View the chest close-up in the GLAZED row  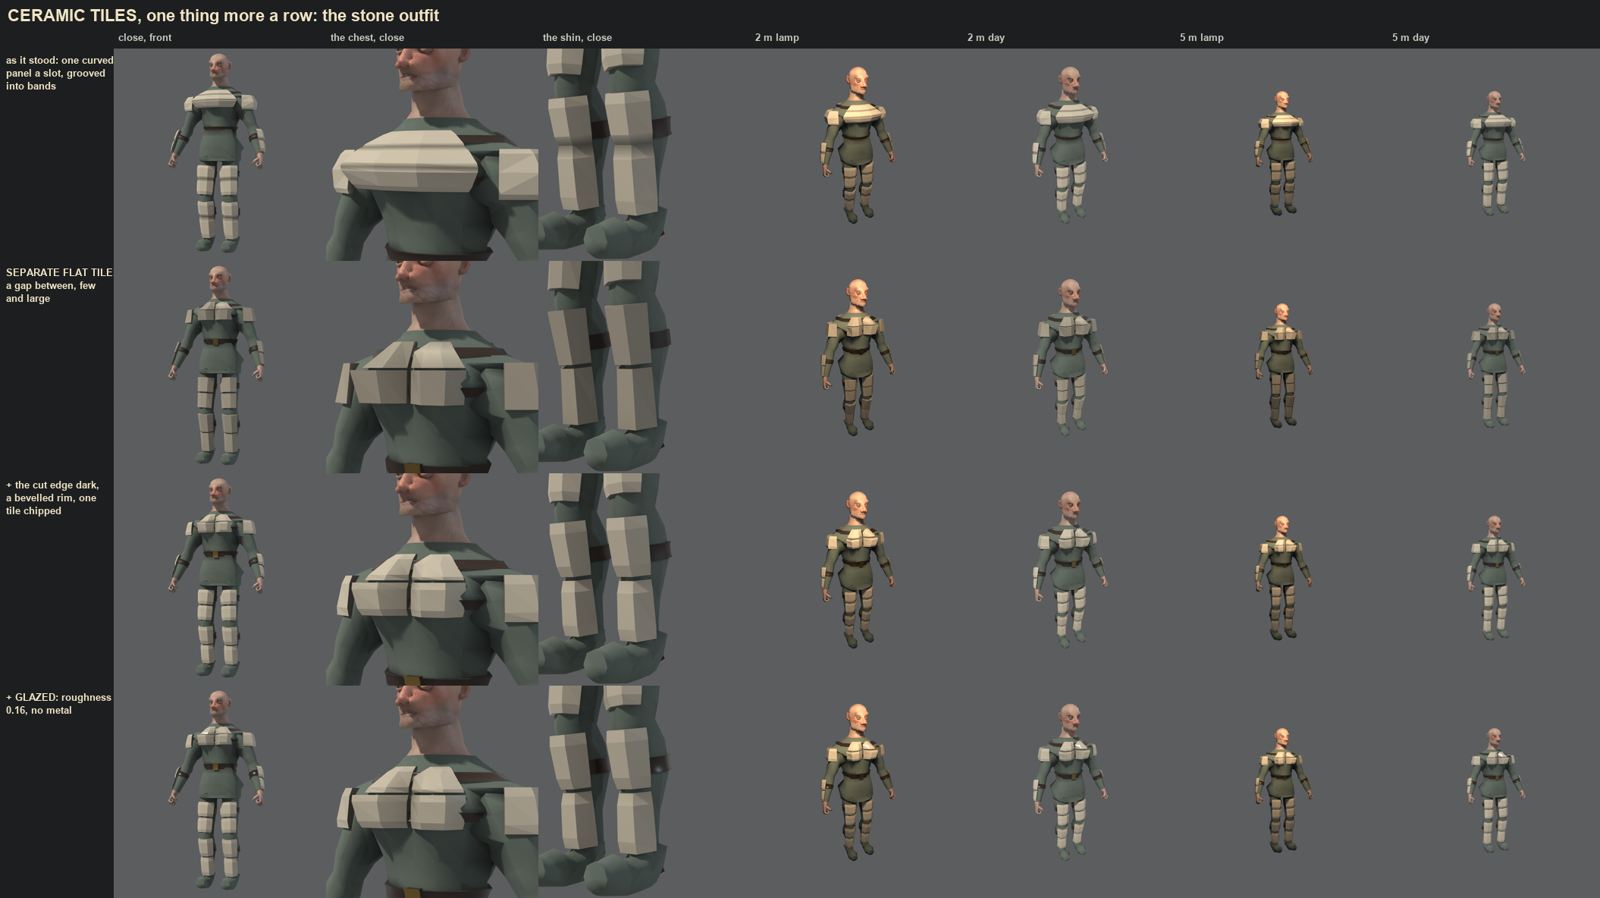click(432, 792)
